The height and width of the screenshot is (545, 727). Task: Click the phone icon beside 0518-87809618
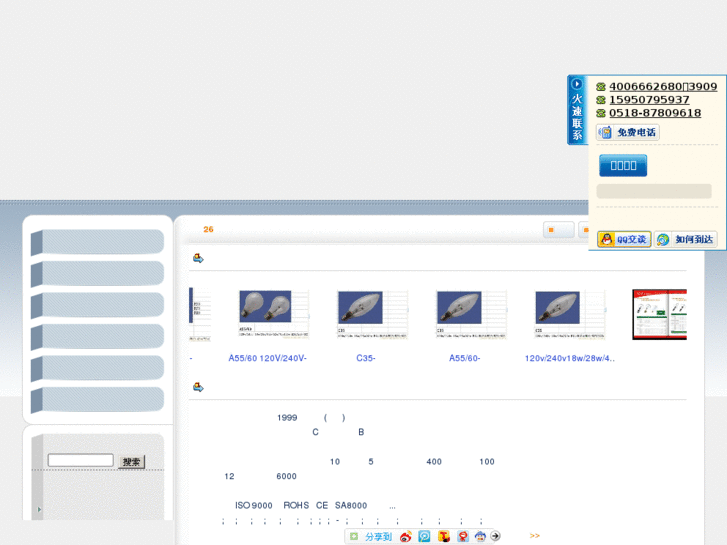point(601,113)
